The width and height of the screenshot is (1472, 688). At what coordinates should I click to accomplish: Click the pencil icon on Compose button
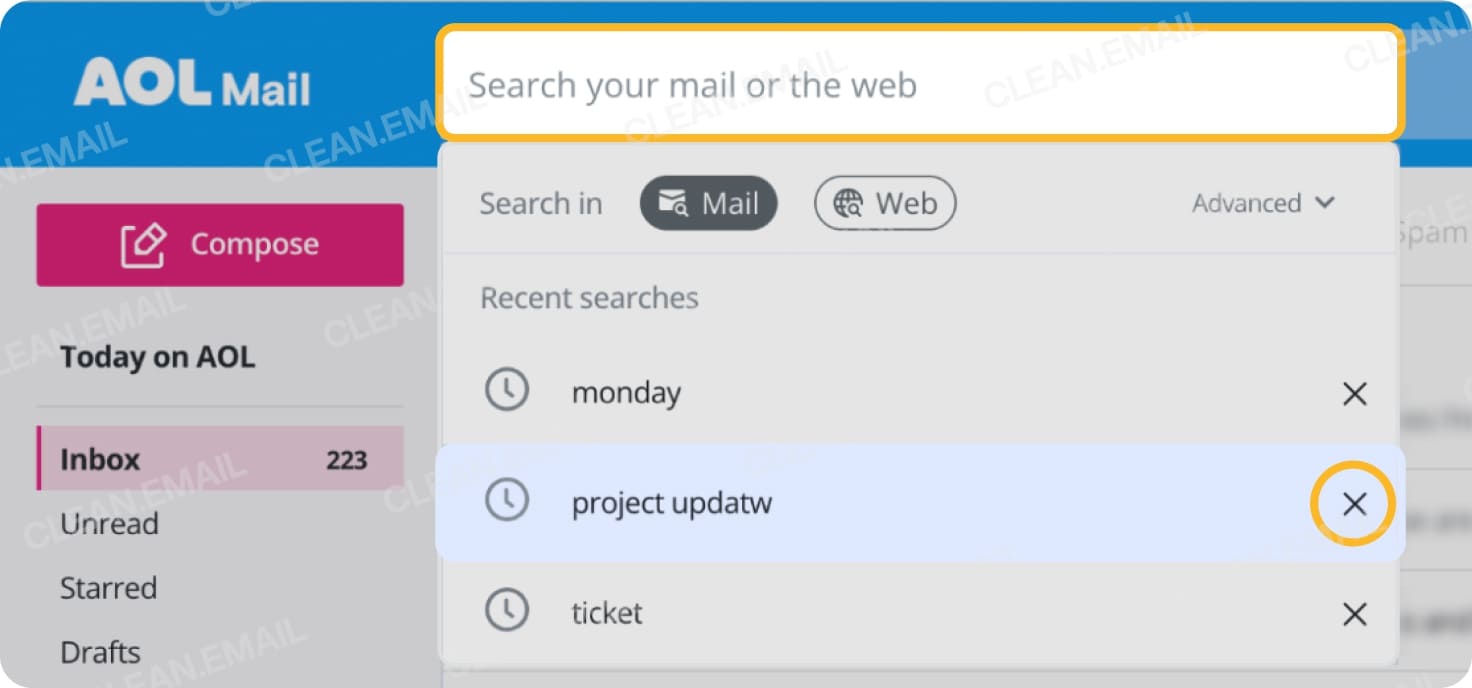pyautogui.click(x=144, y=243)
